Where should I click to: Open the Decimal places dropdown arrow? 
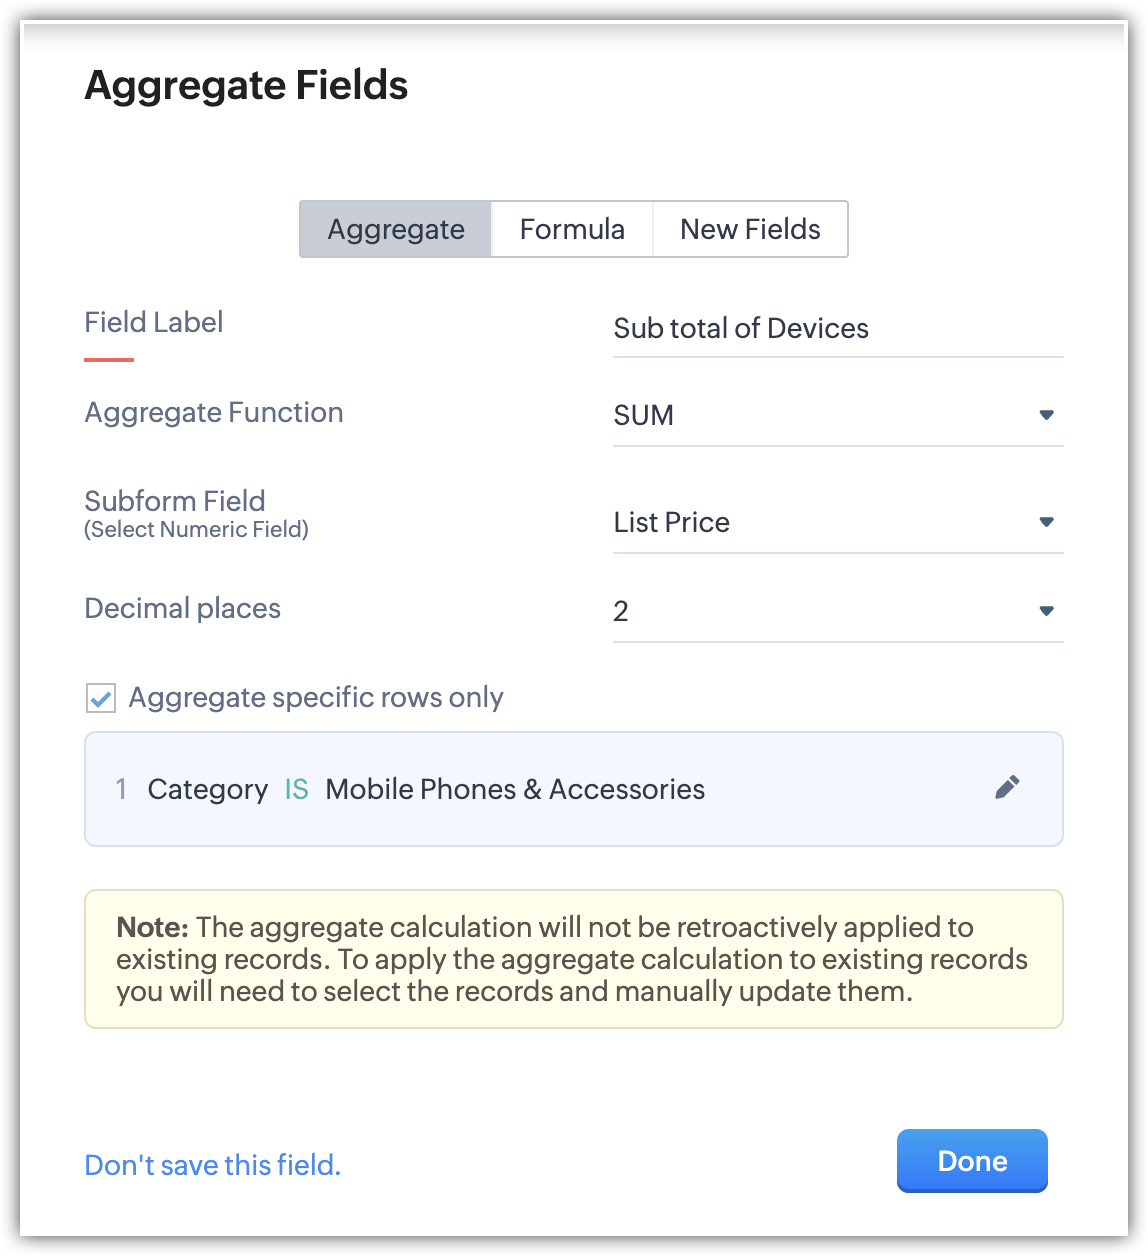click(x=1046, y=611)
